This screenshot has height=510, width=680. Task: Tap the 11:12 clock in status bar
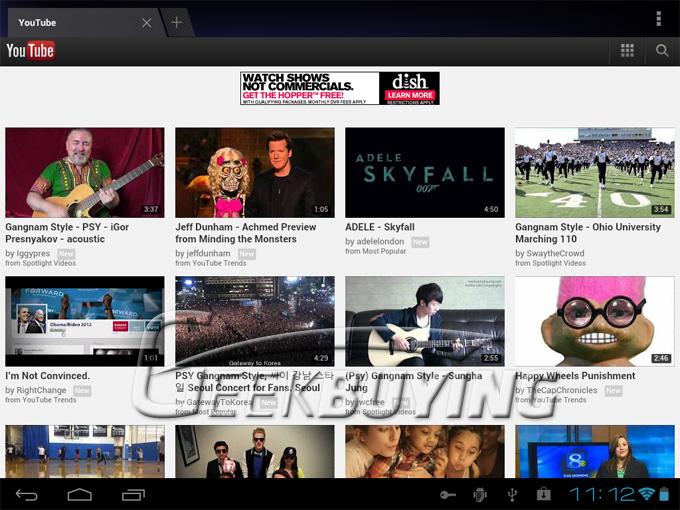[602, 494]
